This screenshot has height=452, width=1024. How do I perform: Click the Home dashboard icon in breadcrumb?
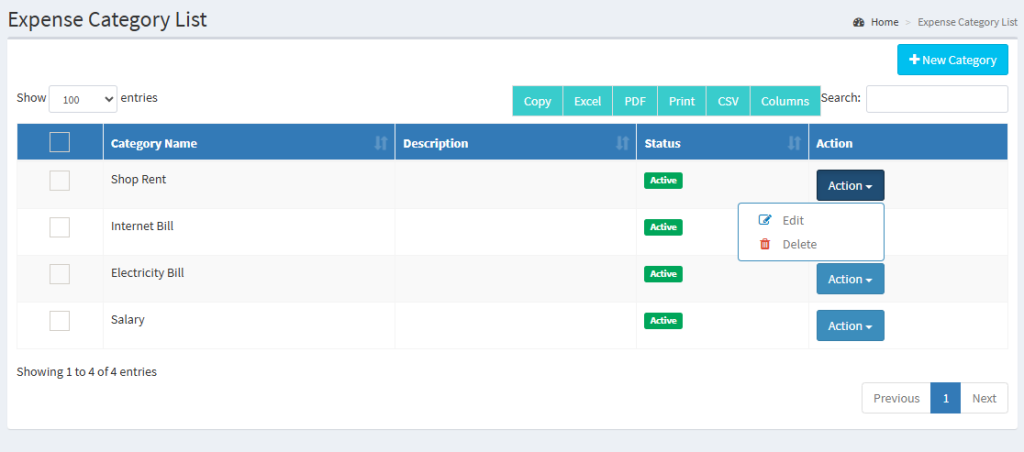(x=858, y=22)
